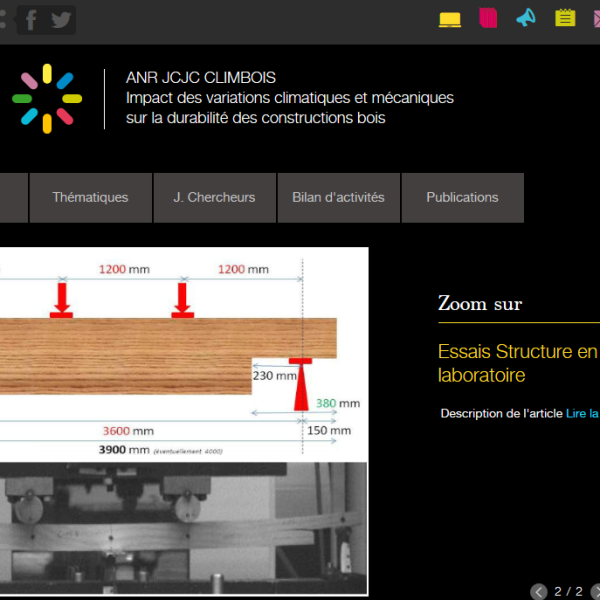This screenshot has height=600, width=600.
Task: Click the 'Lire la' read more link
Action: tap(582, 413)
